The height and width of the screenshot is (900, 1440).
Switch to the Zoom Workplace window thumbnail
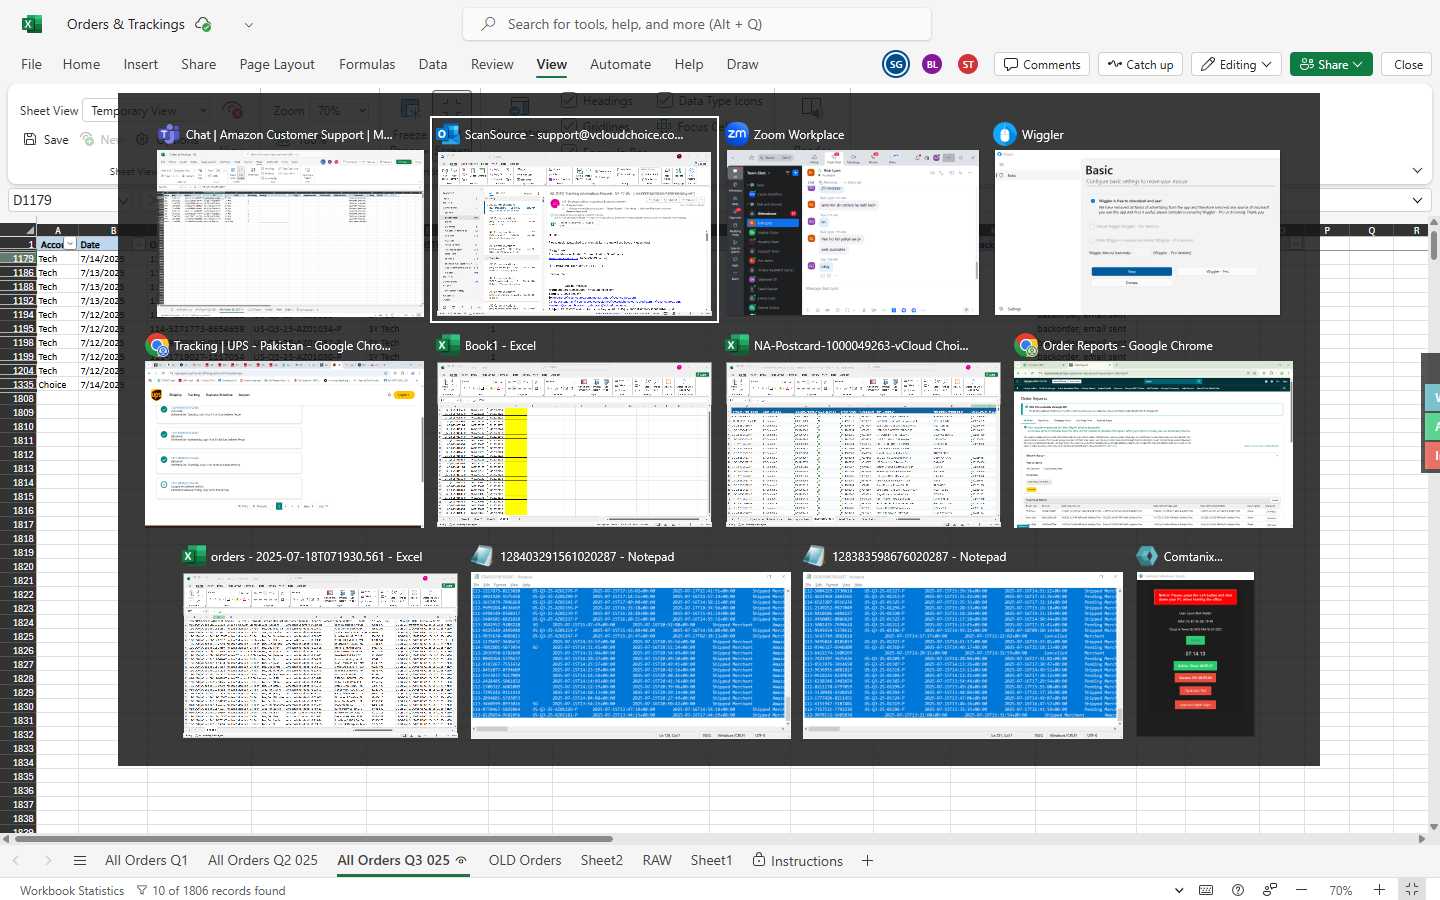point(853,233)
